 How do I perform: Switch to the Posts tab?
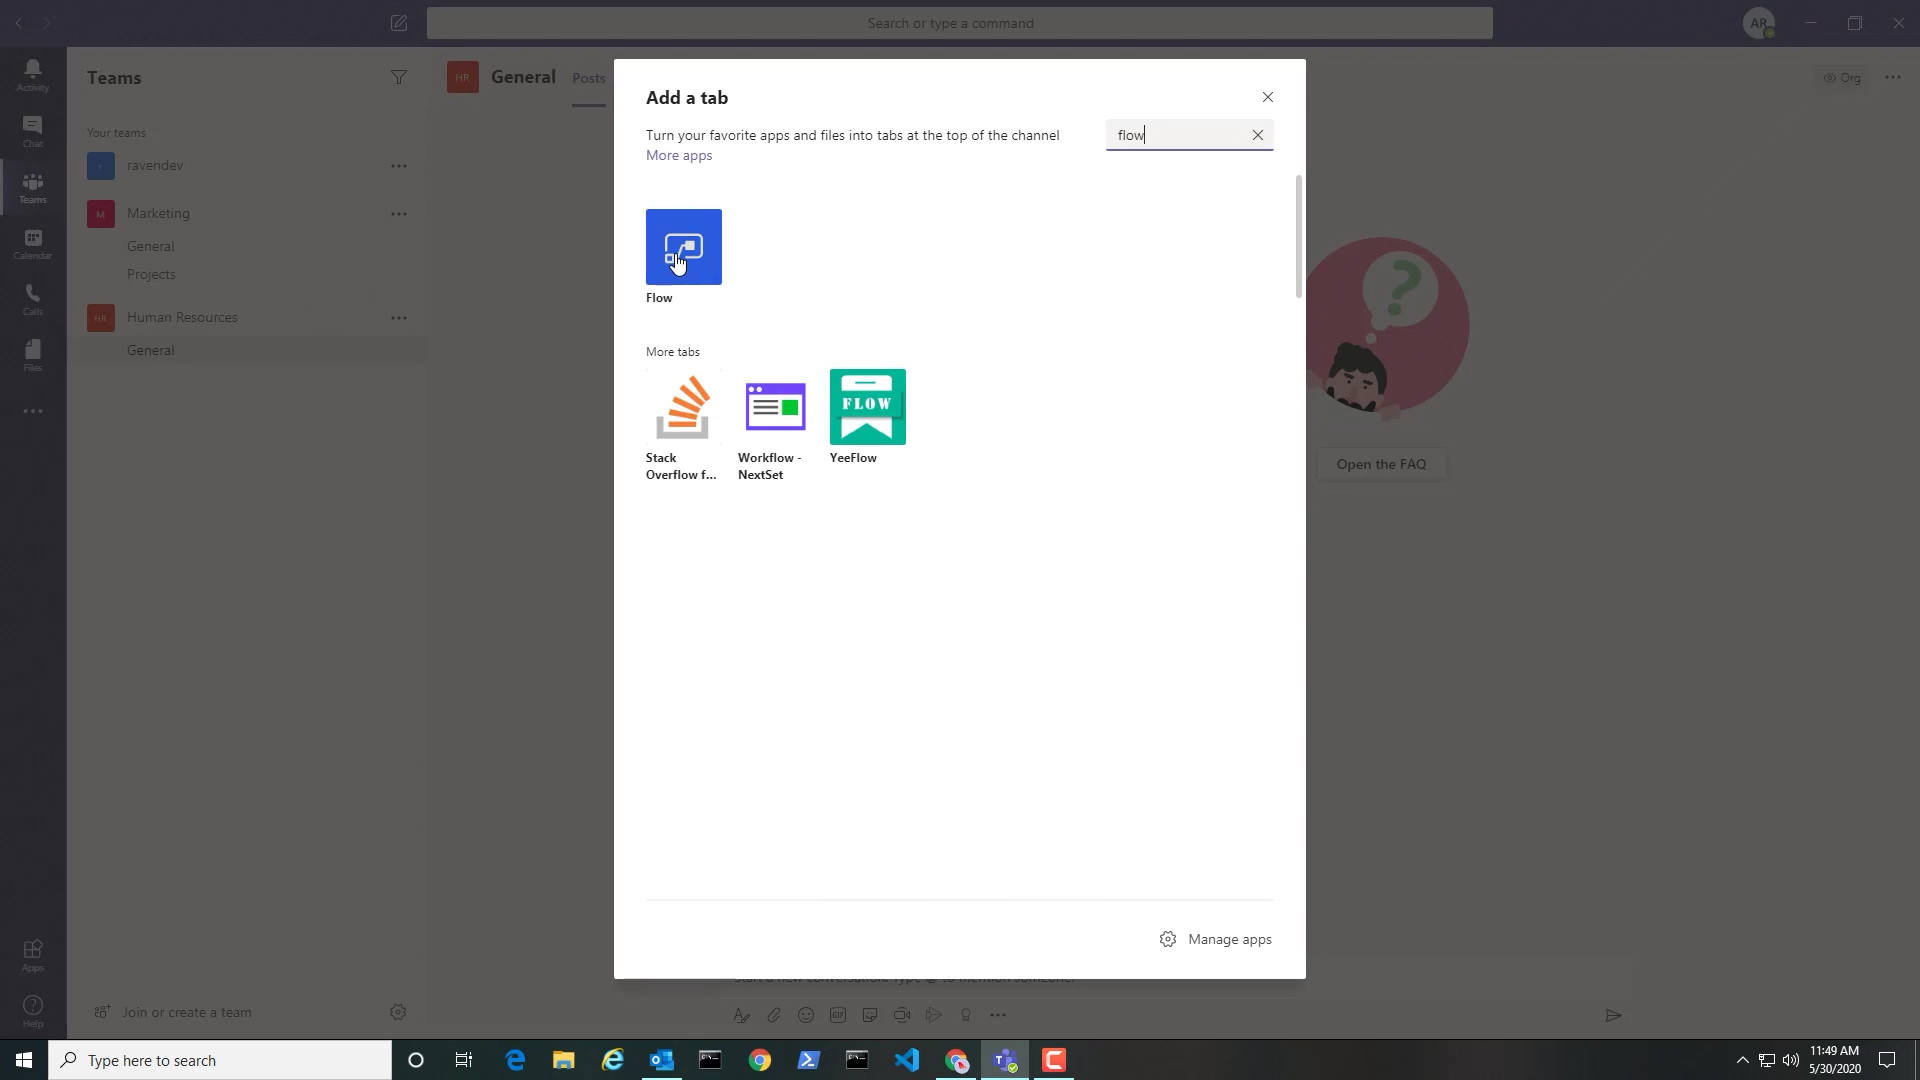589,78
